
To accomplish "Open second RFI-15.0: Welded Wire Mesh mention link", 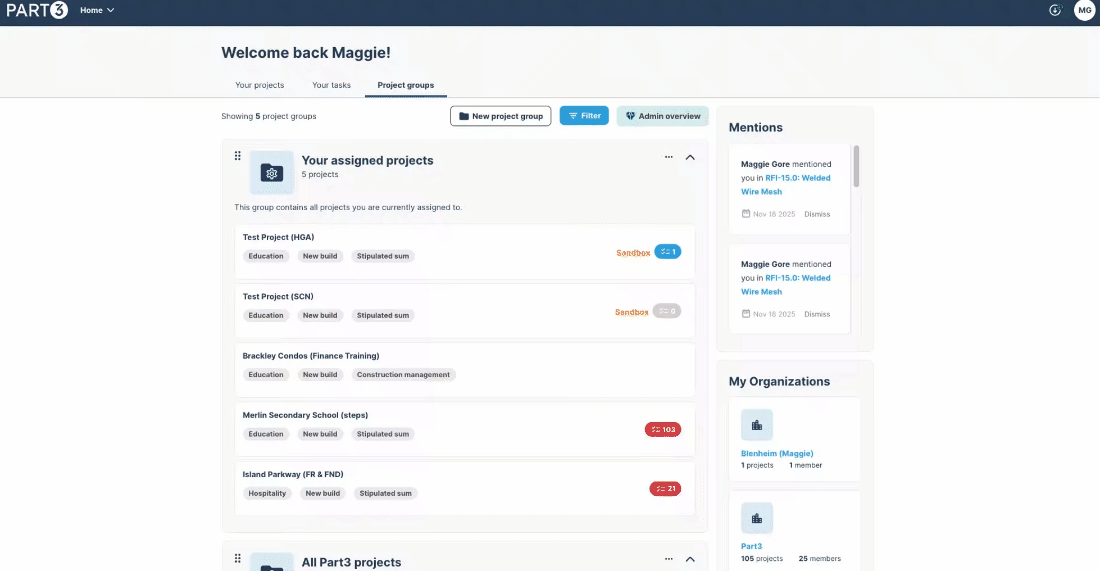I will tap(786, 285).
